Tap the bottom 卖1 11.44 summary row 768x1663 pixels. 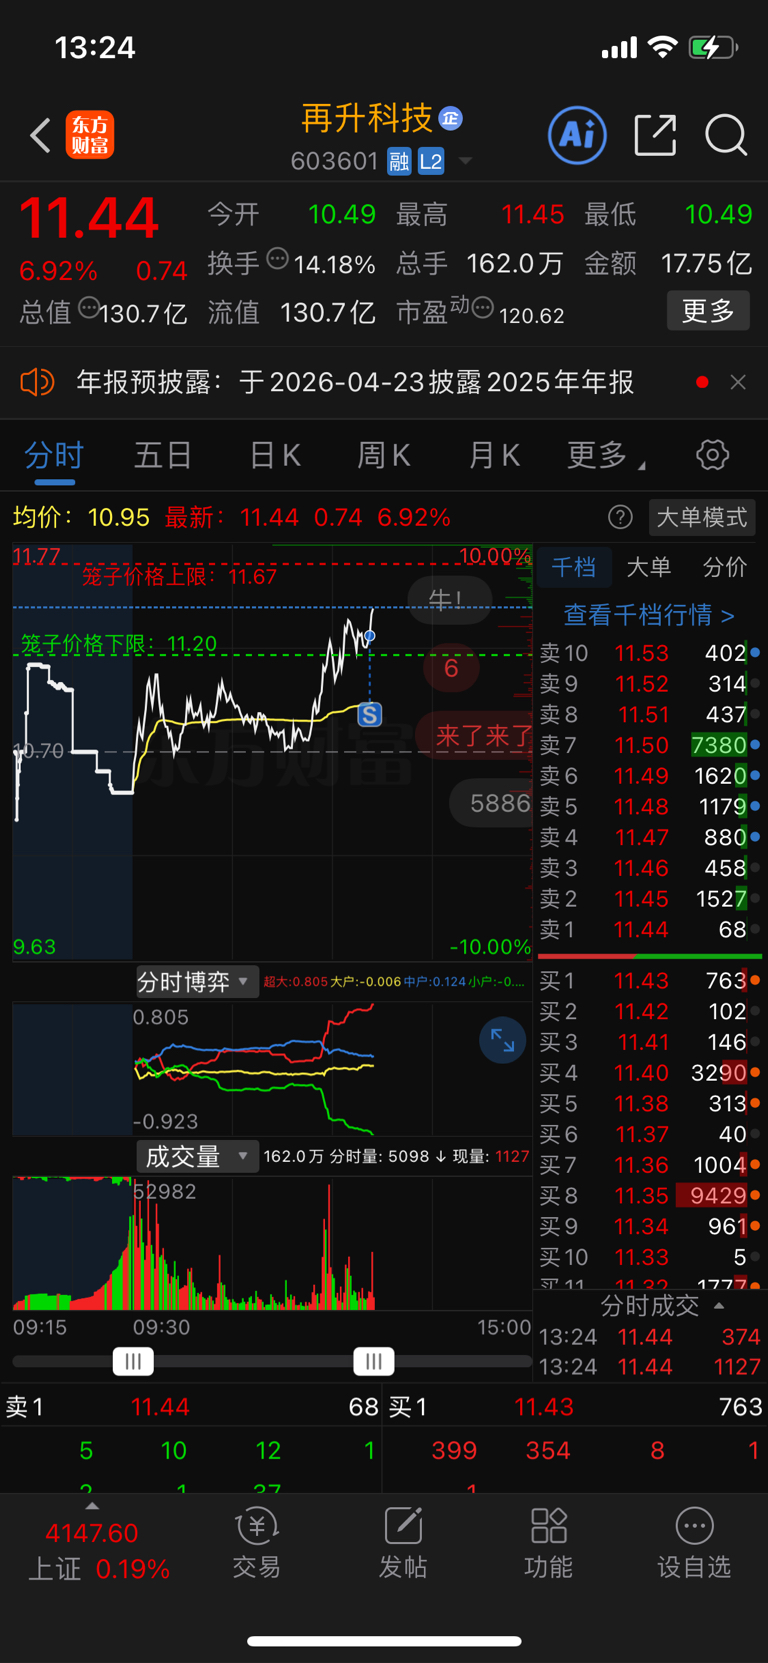click(x=191, y=1407)
